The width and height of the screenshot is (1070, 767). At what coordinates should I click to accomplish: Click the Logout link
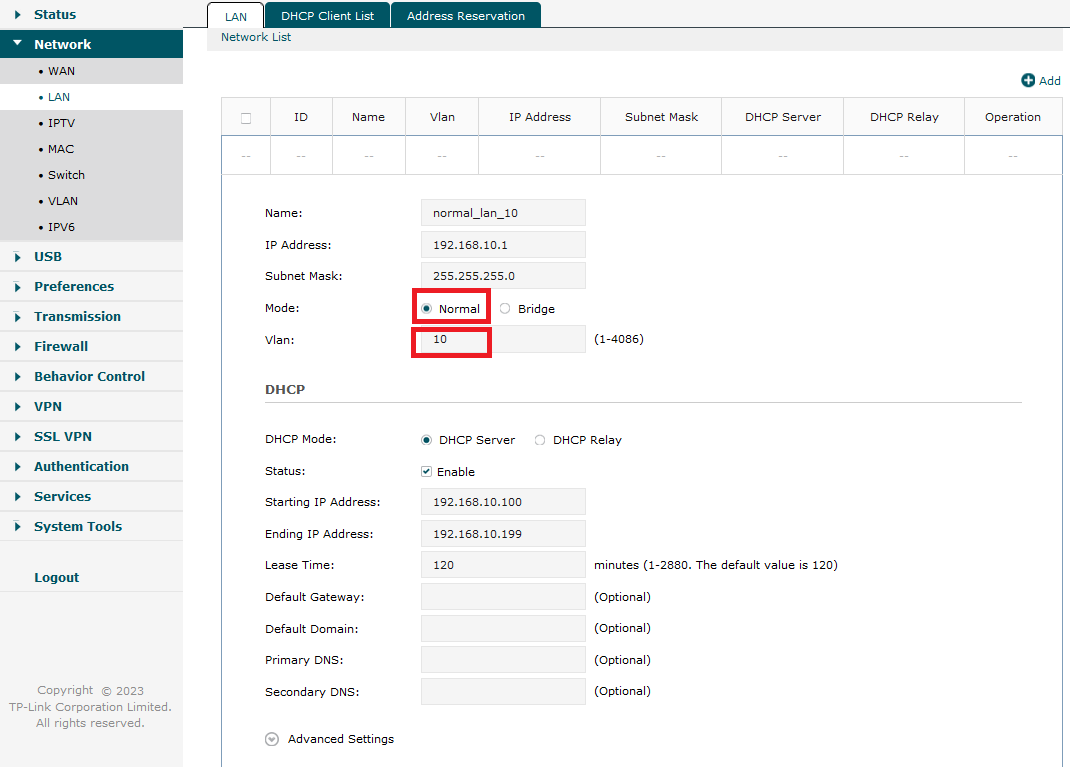coord(57,577)
